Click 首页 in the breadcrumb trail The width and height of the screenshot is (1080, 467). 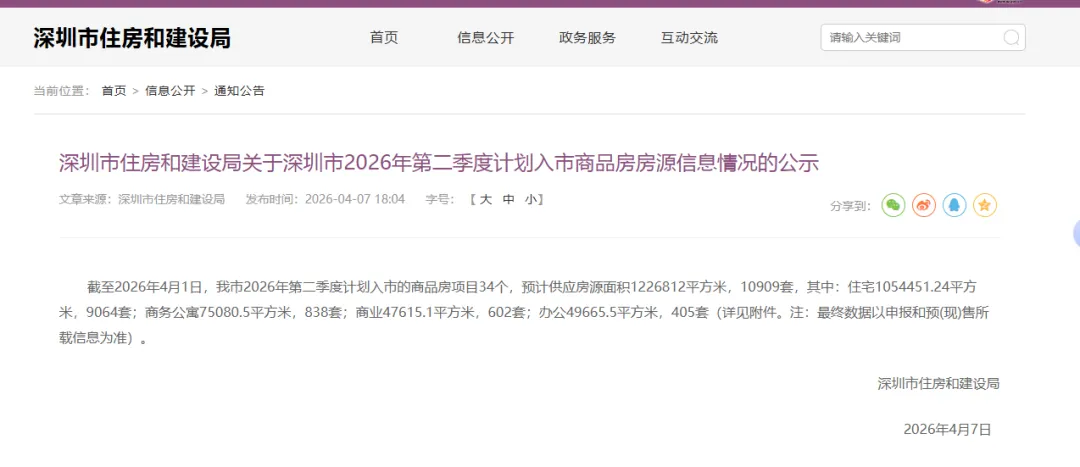(114, 90)
